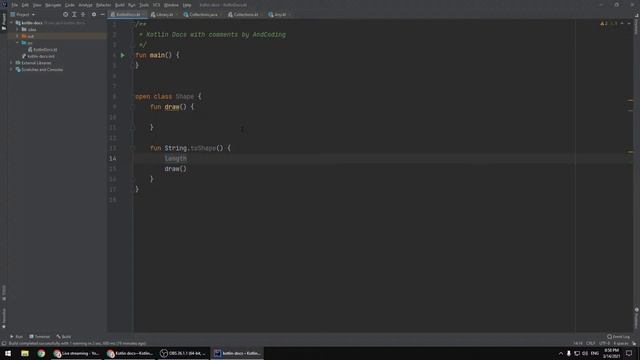Switch to the Collections.java editor tab
The image size is (640, 360).
click(x=202, y=15)
